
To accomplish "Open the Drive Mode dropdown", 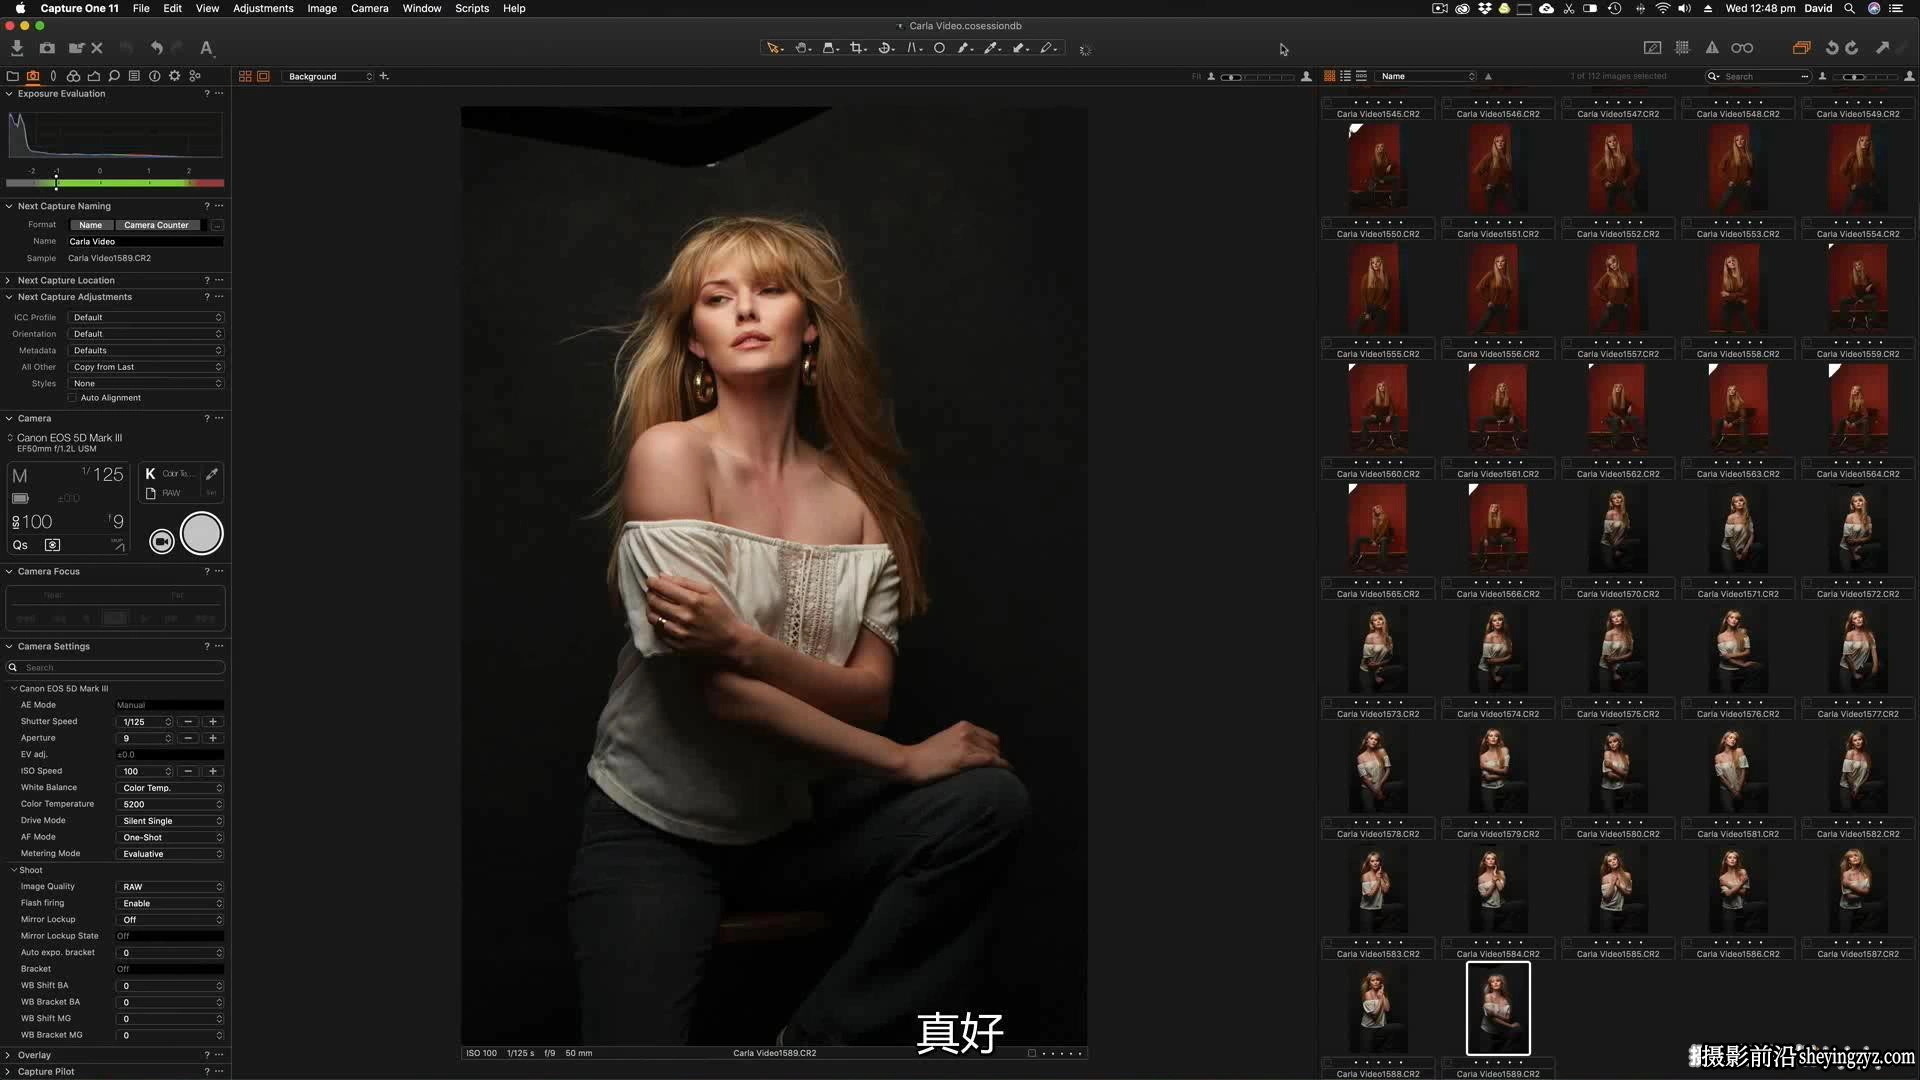I will [x=170, y=821].
